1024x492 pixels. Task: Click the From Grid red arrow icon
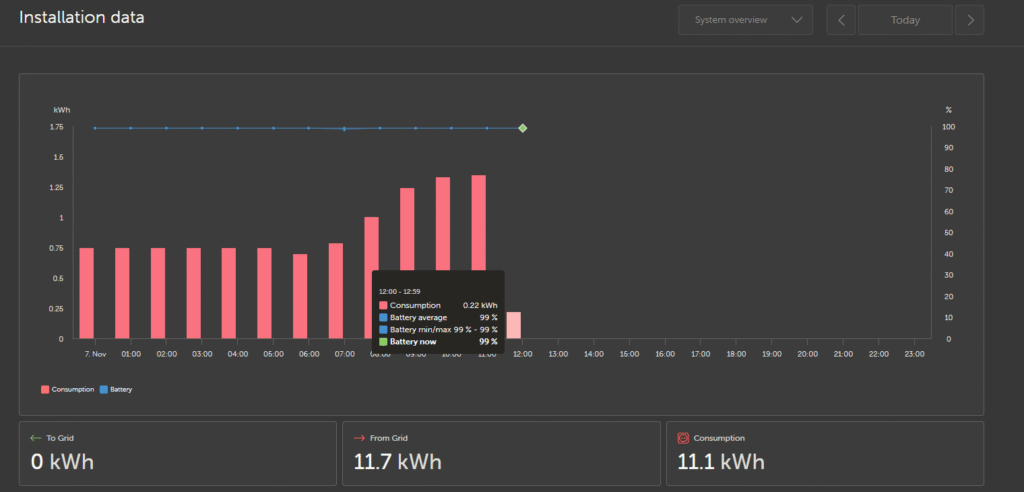[360, 438]
